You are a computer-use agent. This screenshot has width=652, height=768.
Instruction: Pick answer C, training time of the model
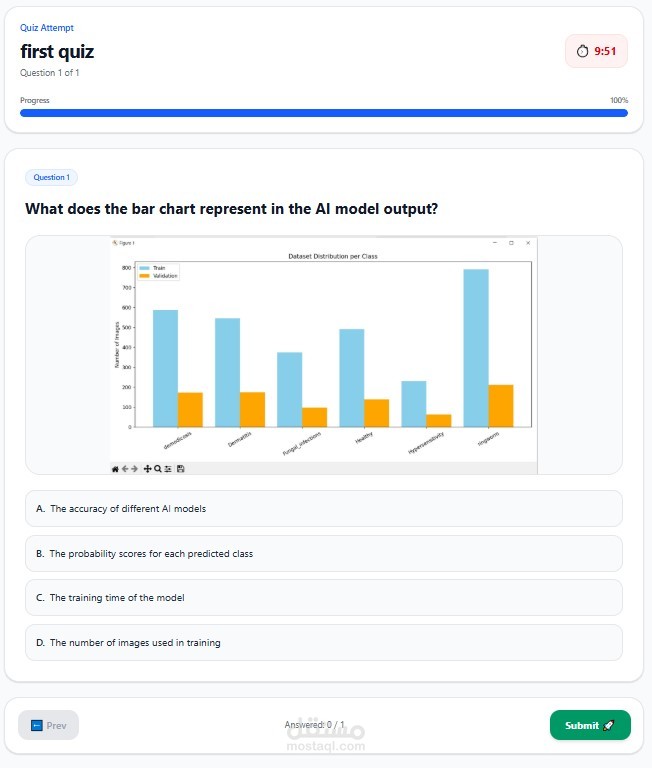(x=323, y=598)
